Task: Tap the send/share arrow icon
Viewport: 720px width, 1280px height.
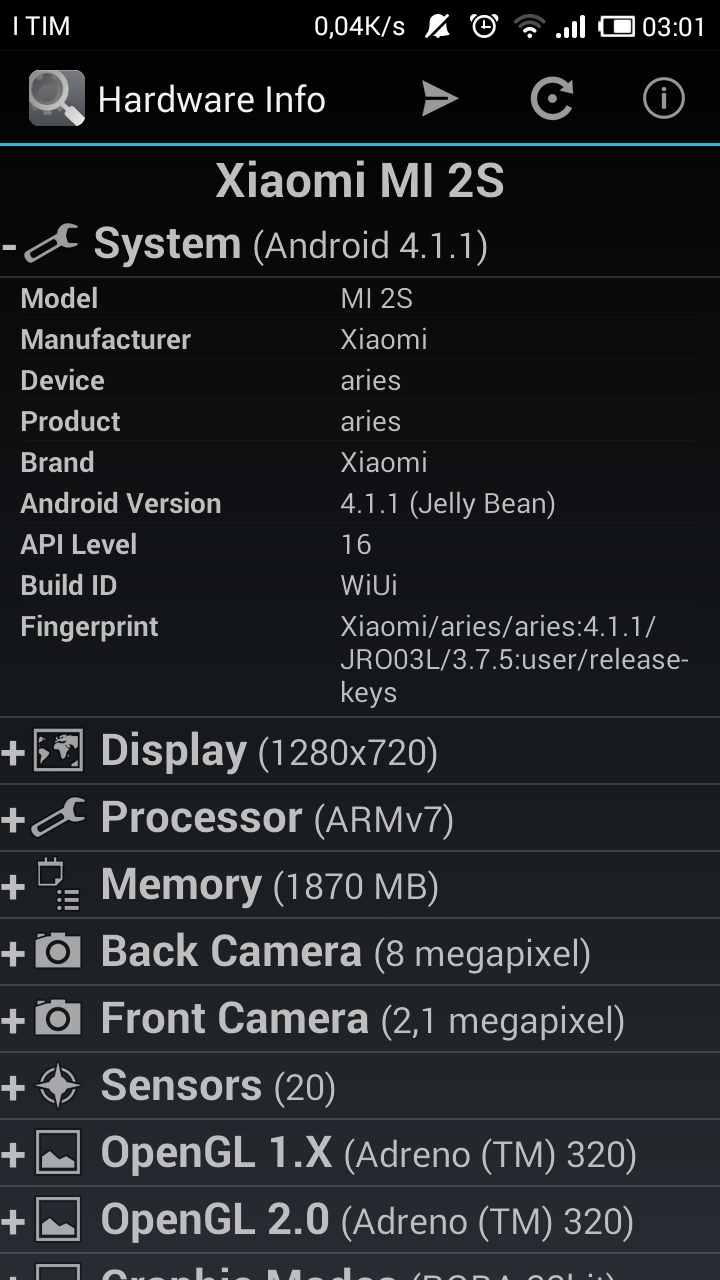Action: [x=439, y=99]
